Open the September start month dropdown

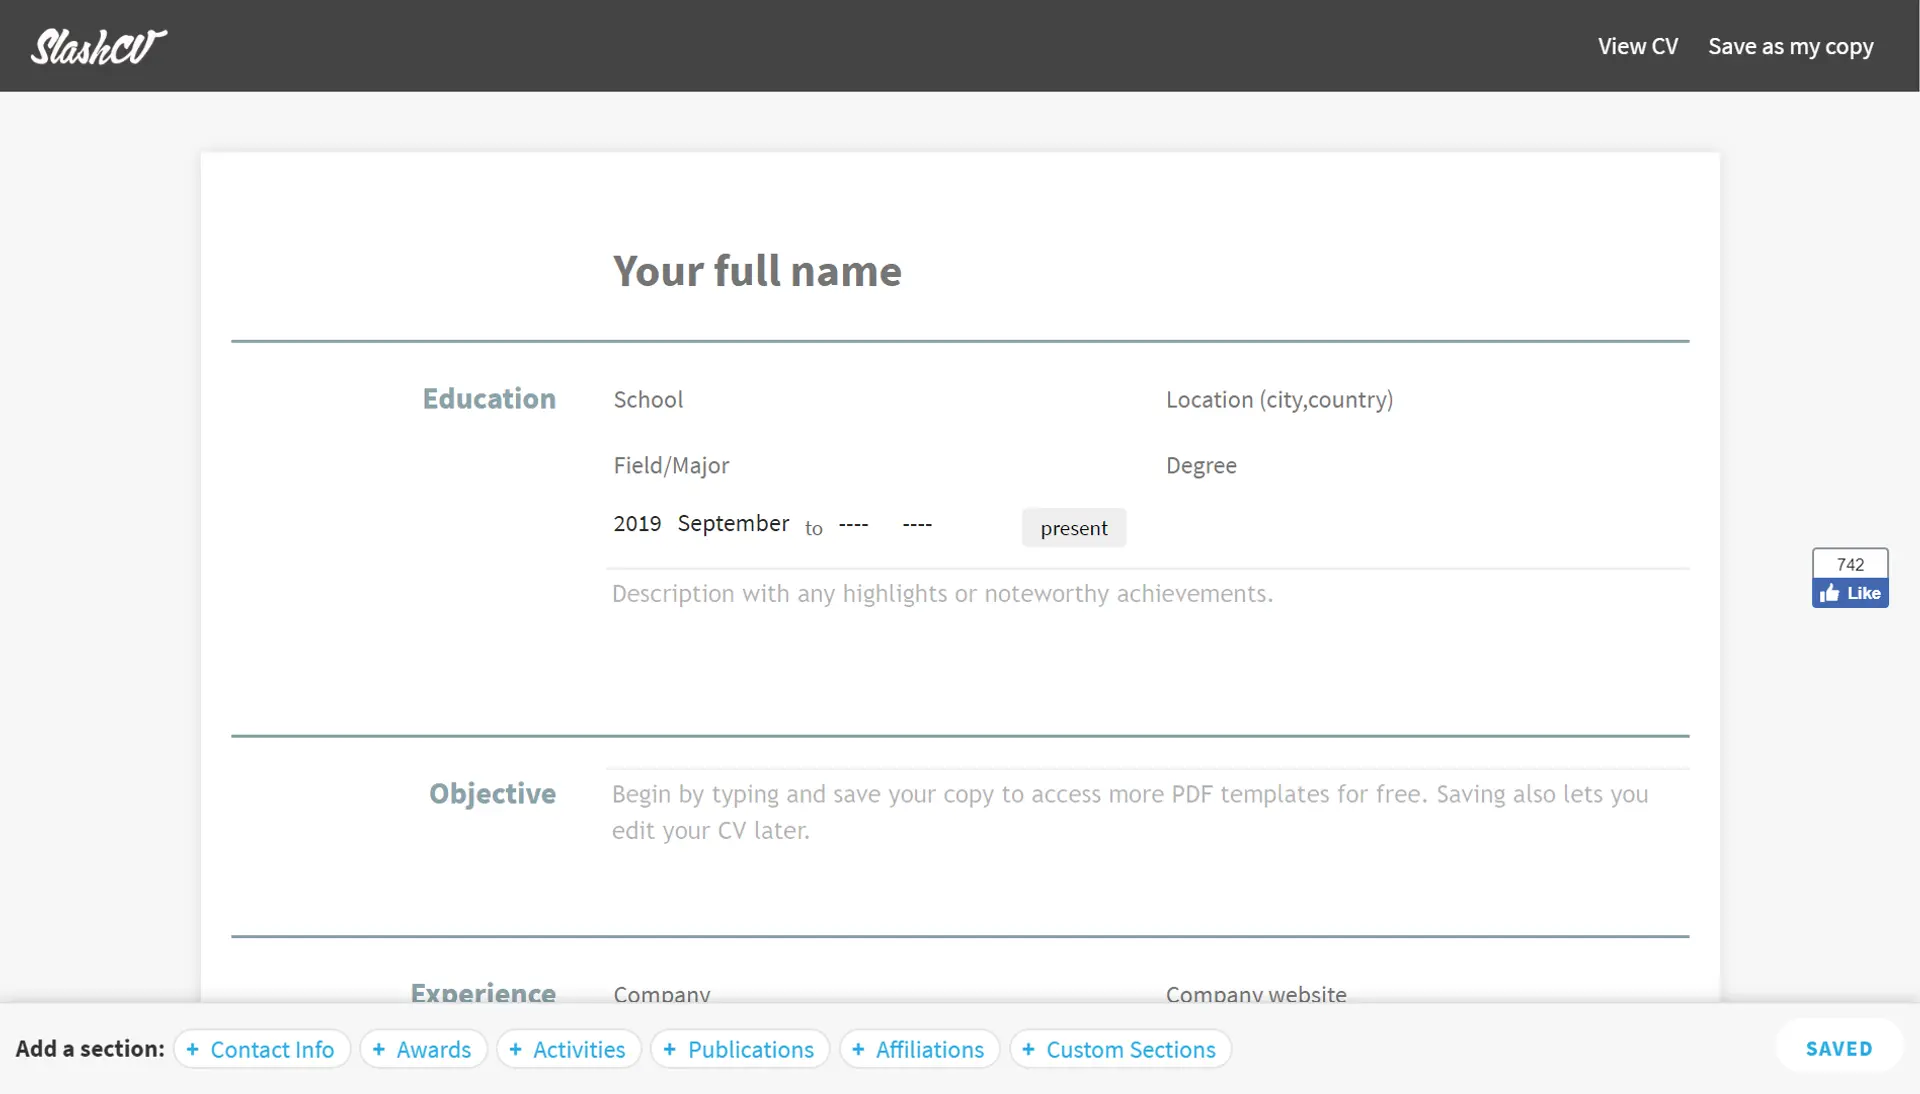[733, 524]
